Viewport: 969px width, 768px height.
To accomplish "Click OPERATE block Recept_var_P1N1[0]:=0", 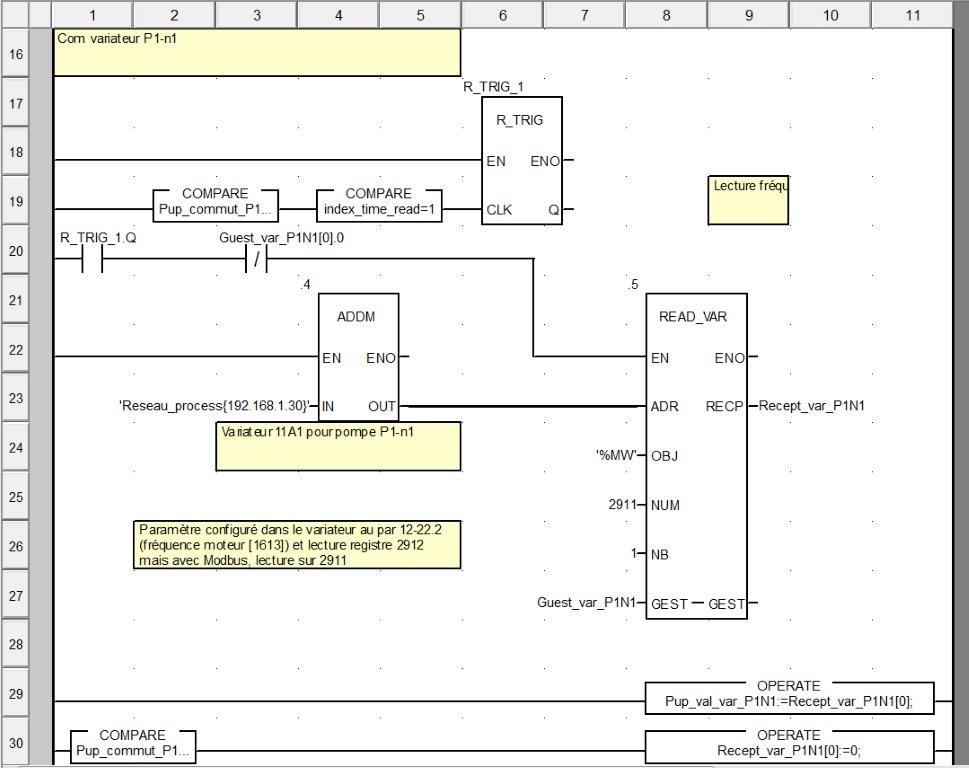I will pyautogui.click(x=789, y=744).
